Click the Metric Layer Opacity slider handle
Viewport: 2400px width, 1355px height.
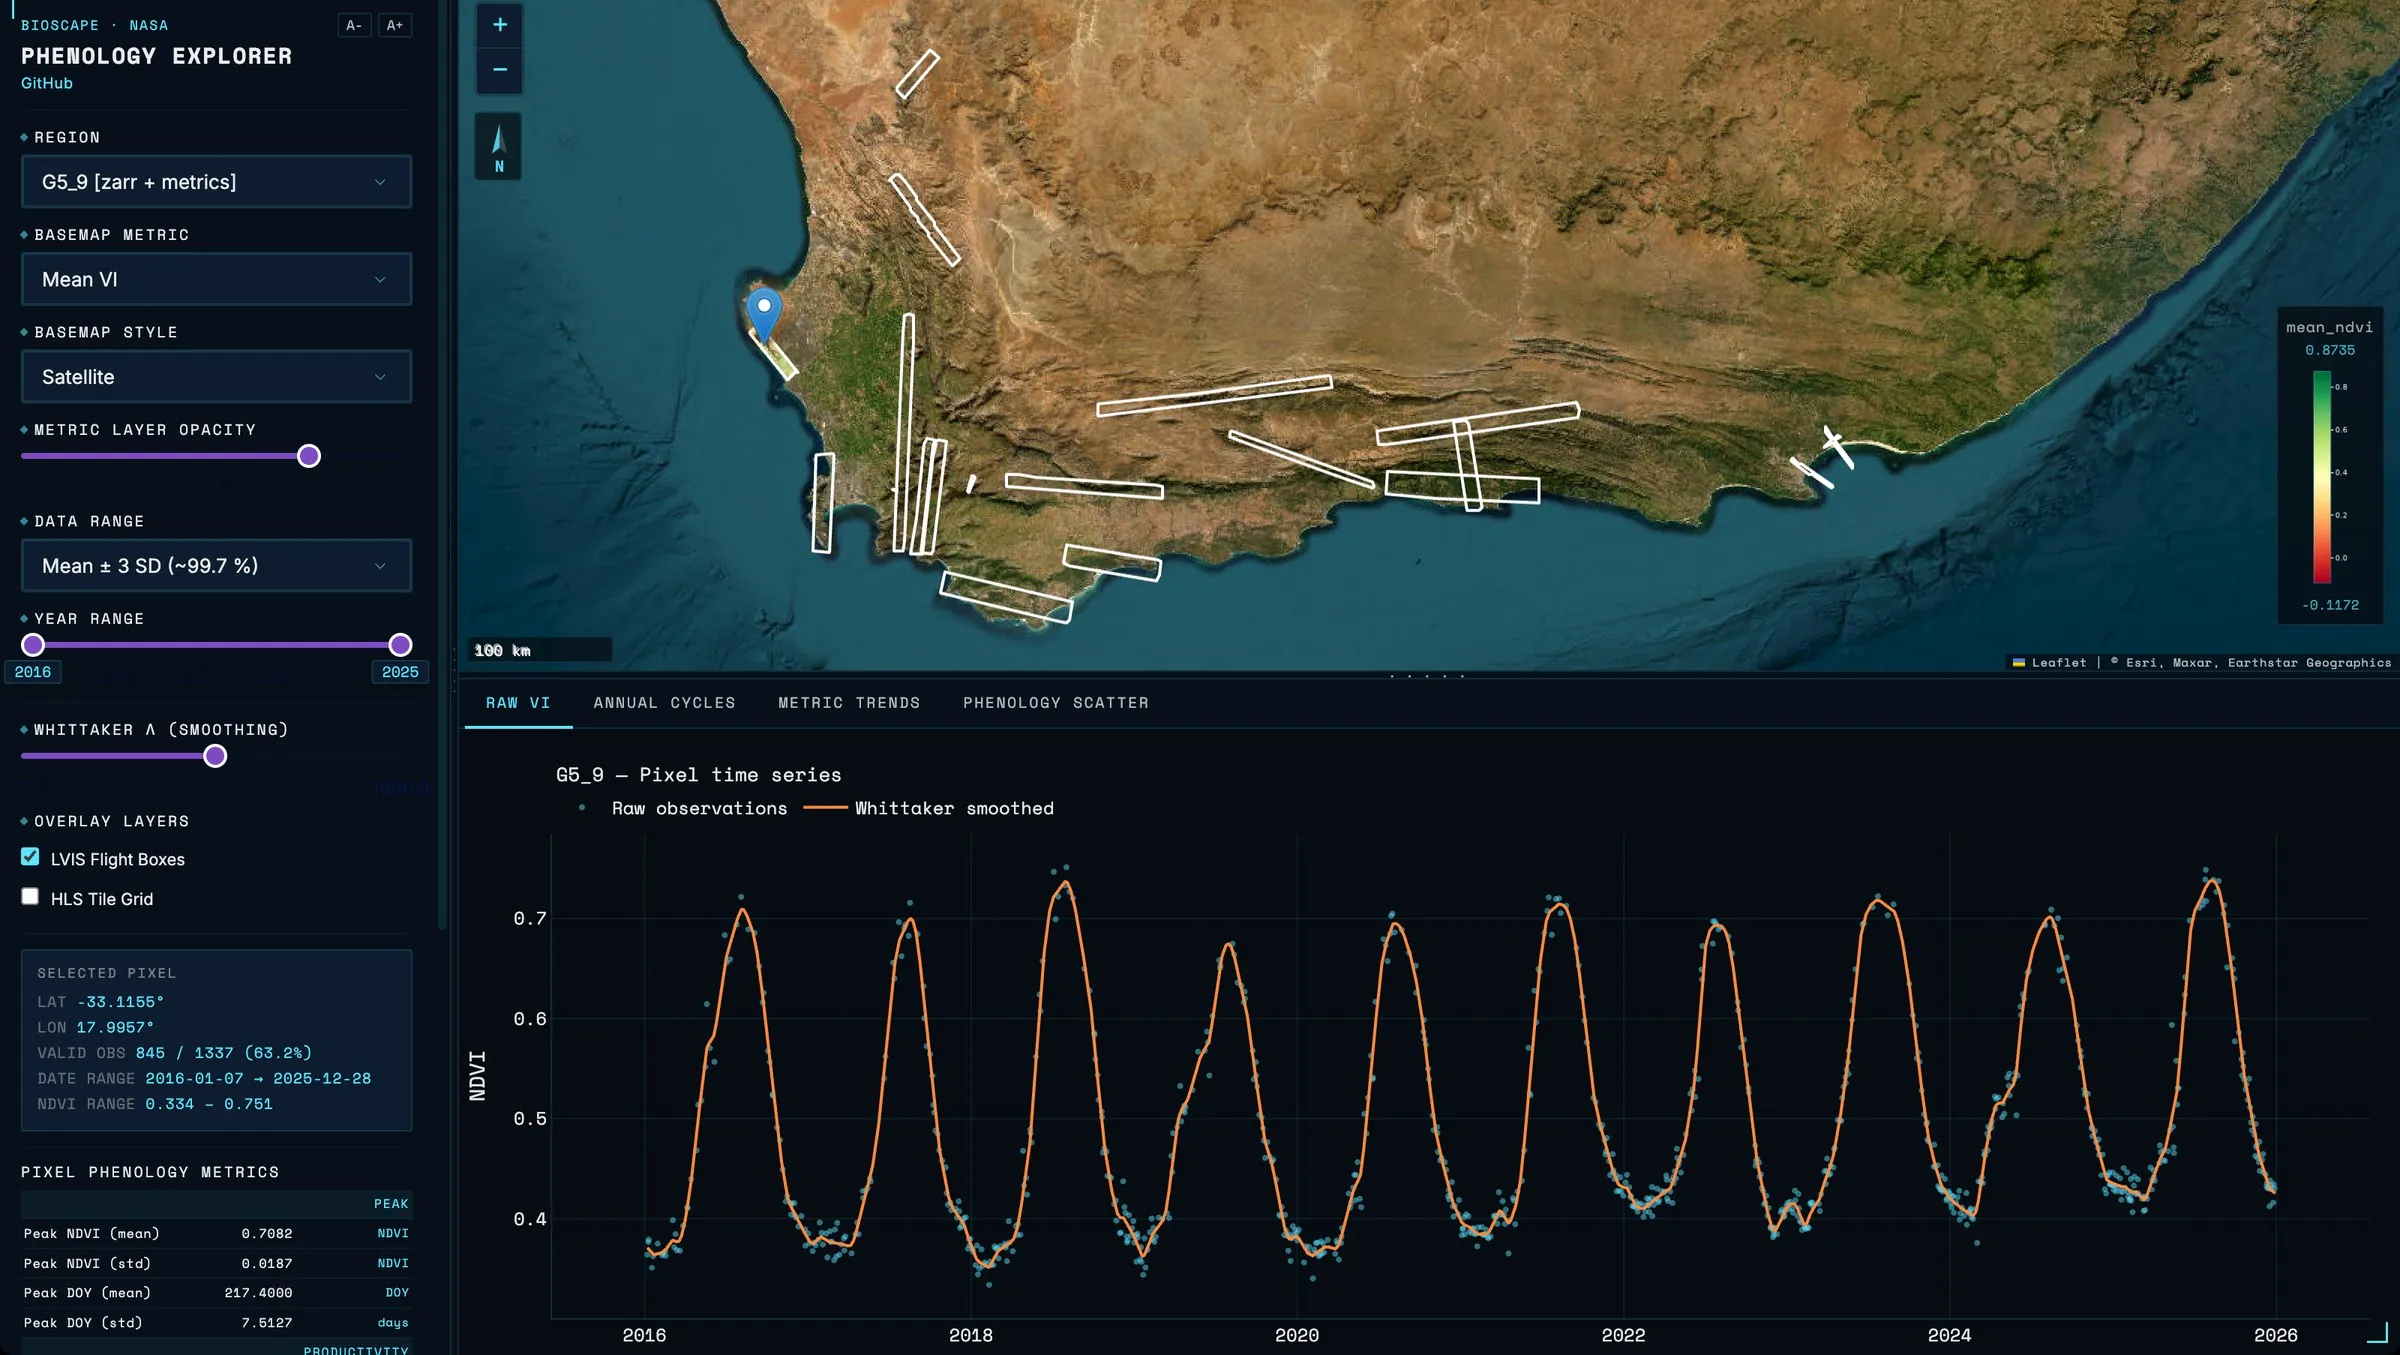(309, 456)
